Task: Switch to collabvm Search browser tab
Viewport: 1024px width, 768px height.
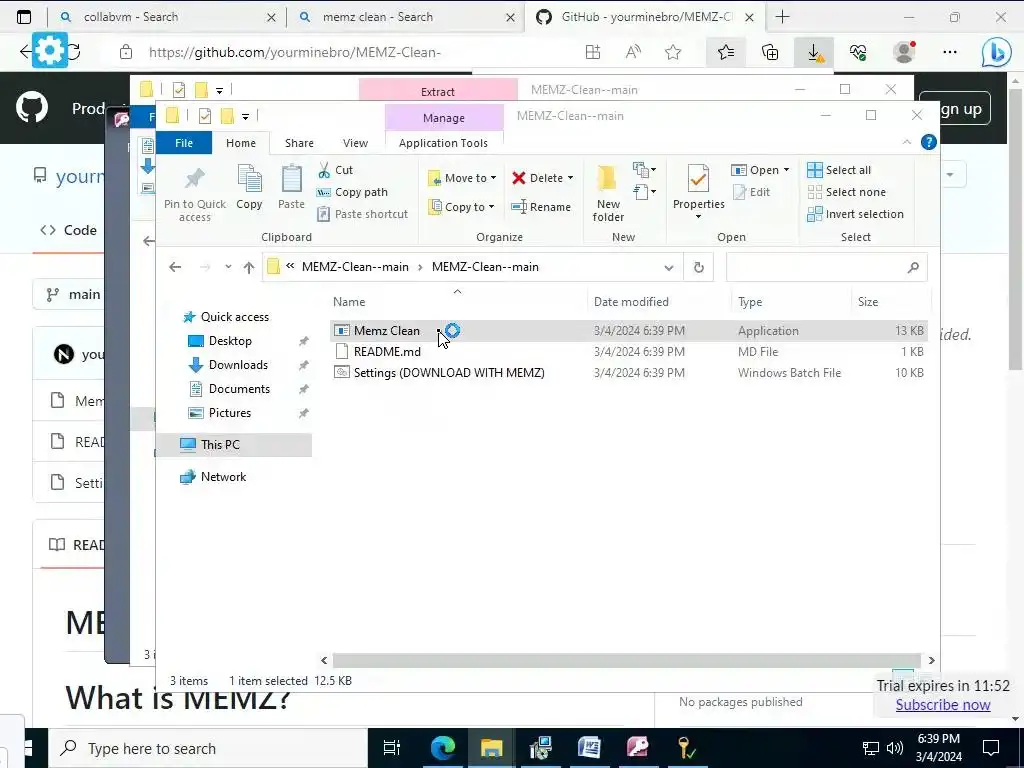Action: (168, 17)
